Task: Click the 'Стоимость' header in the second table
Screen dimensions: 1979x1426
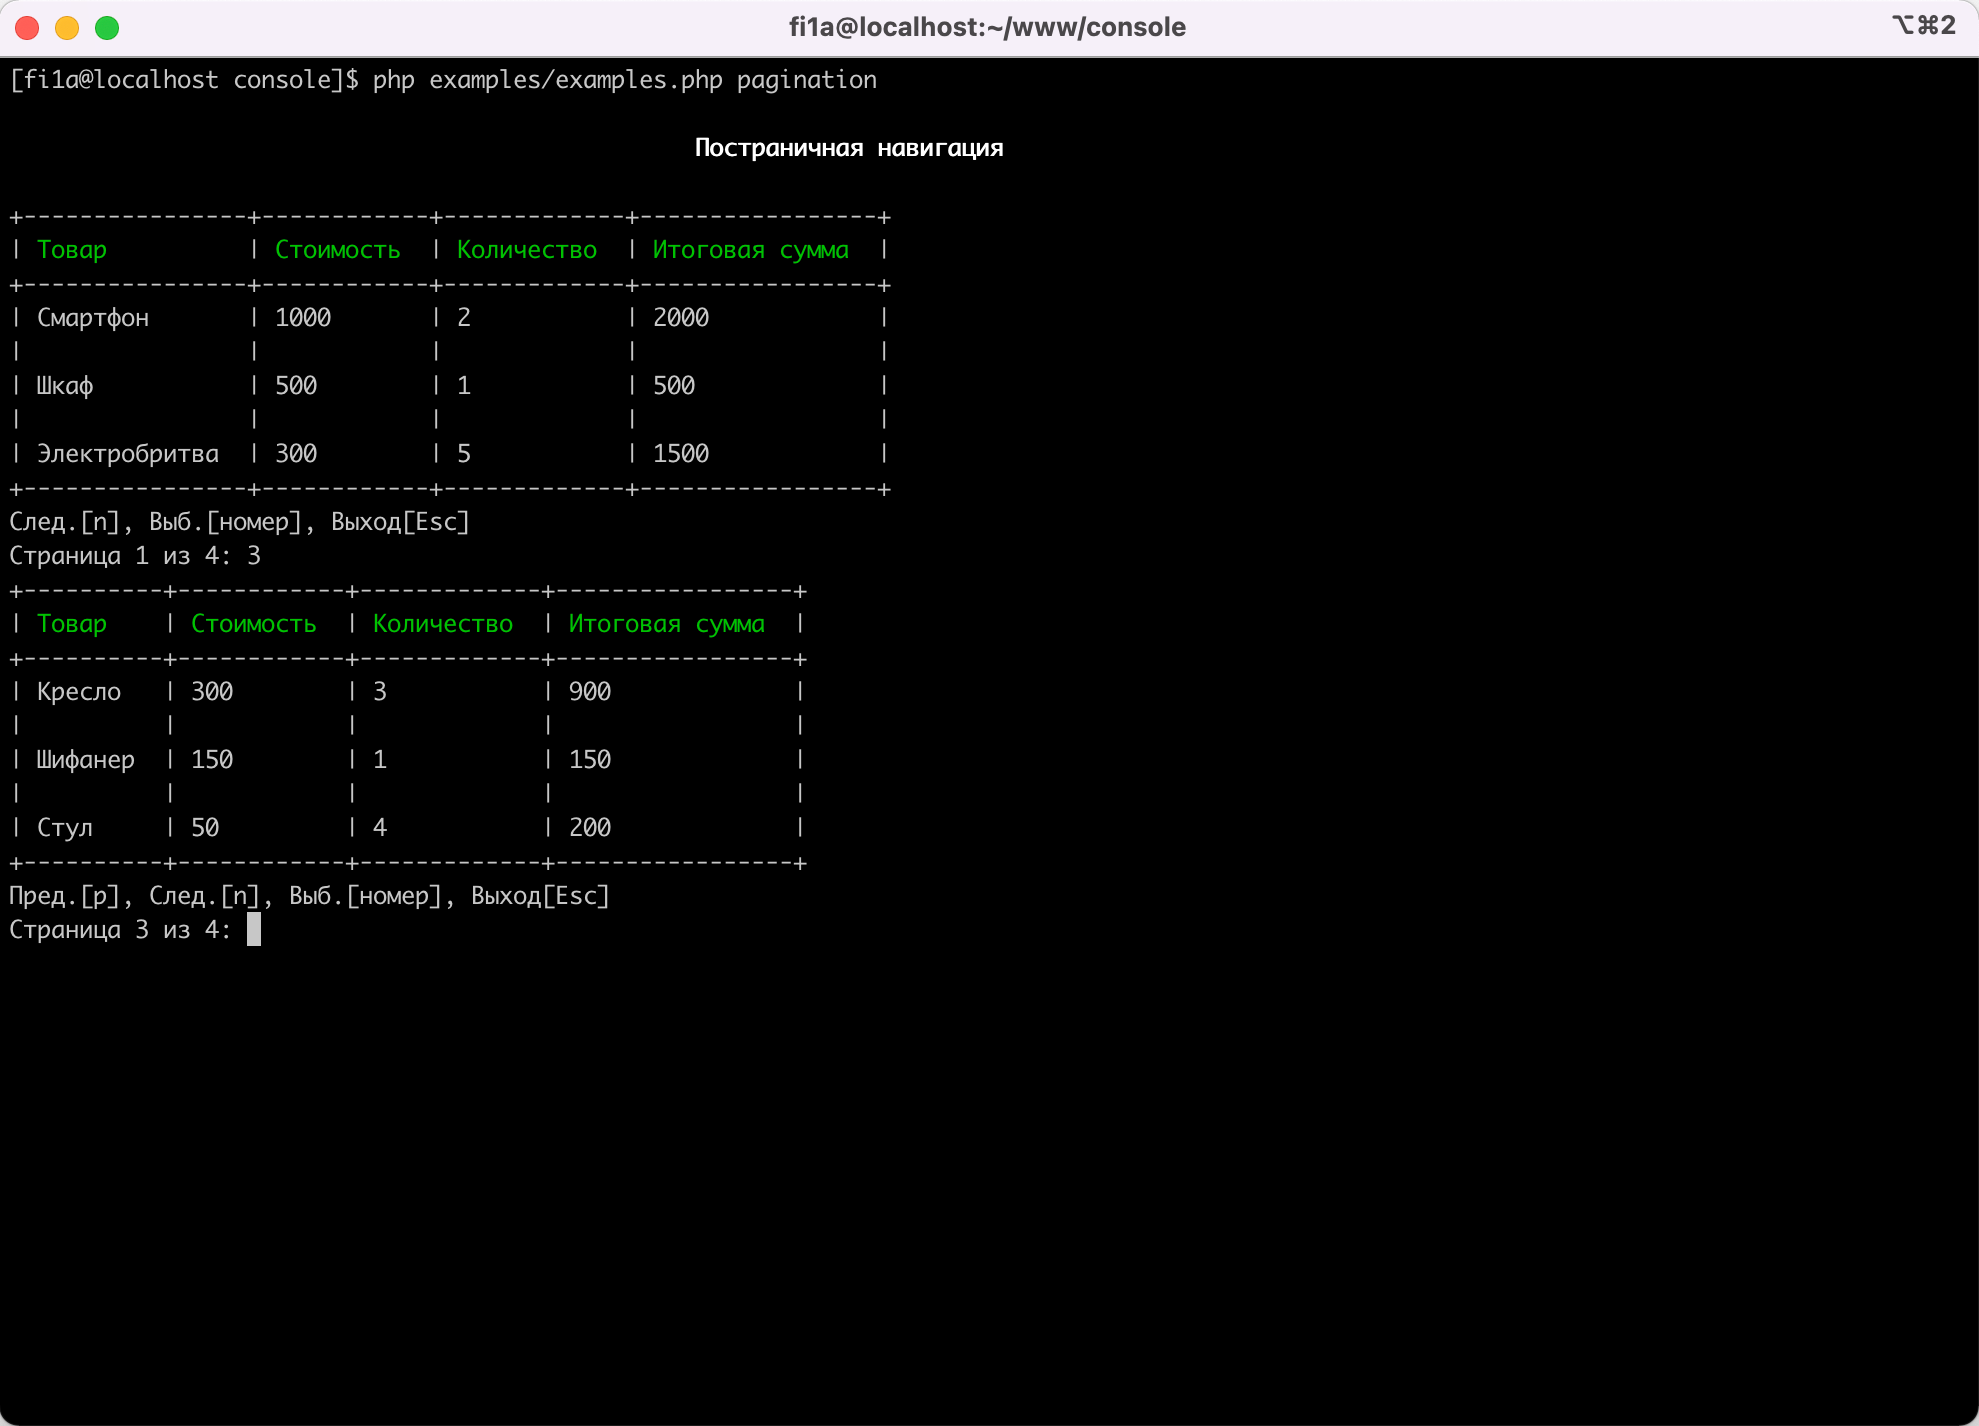Action: coord(254,624)
